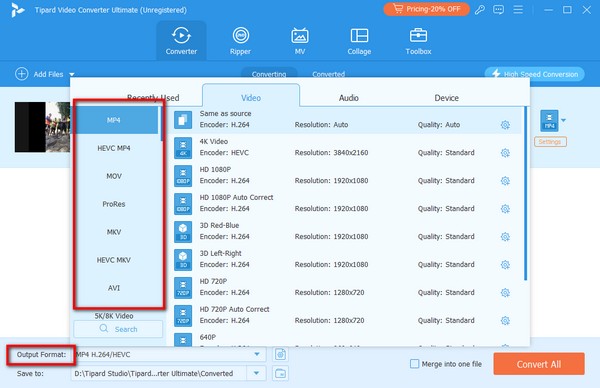Open the feedback chat icon
The height and width of the screenshot is (388, 600).
(498, 10)
